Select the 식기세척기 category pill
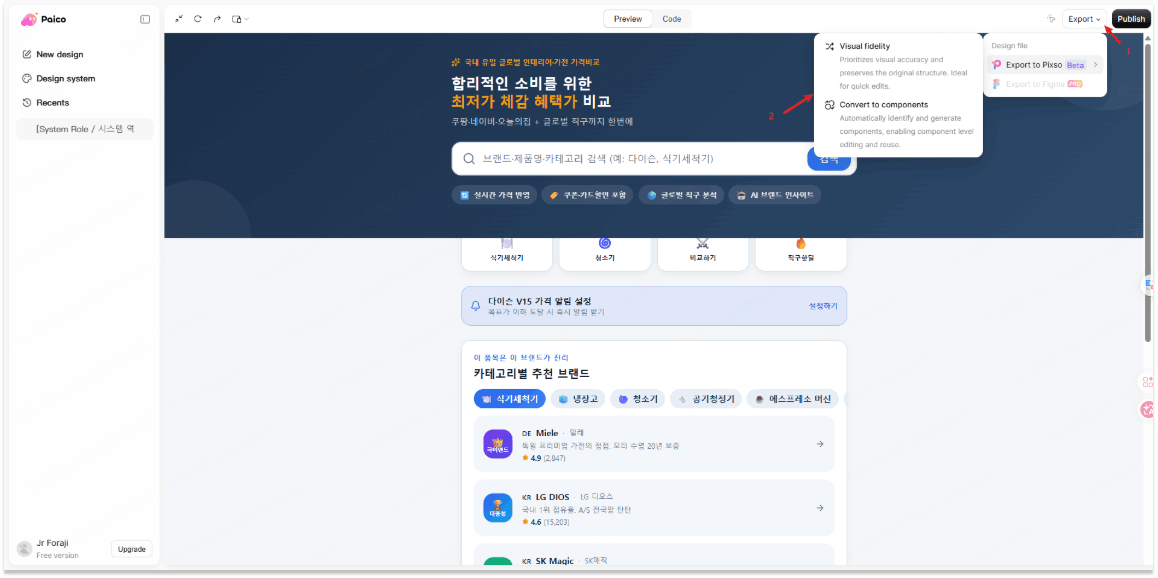 tap(510, 399)
